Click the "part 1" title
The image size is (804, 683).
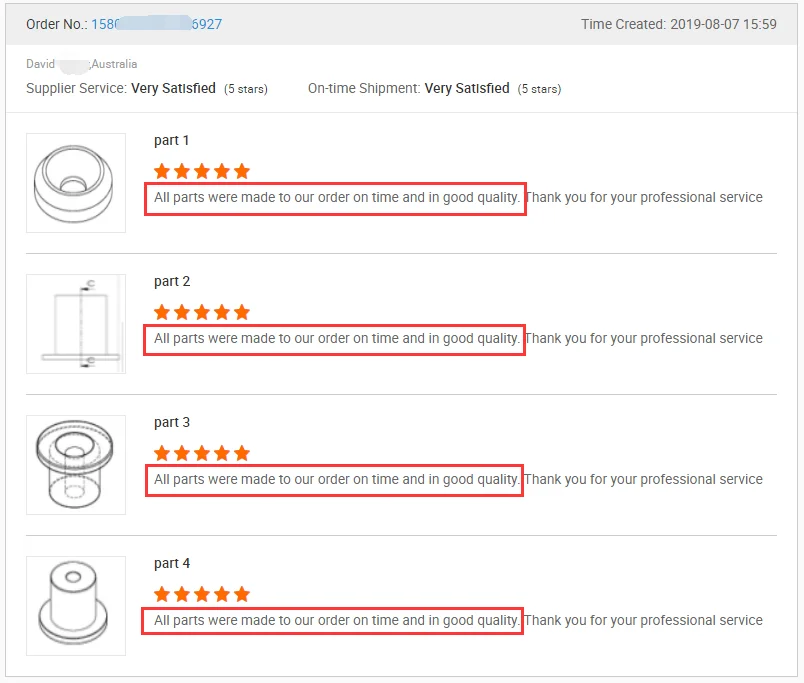pyautogui.click(x=172, y=141)
